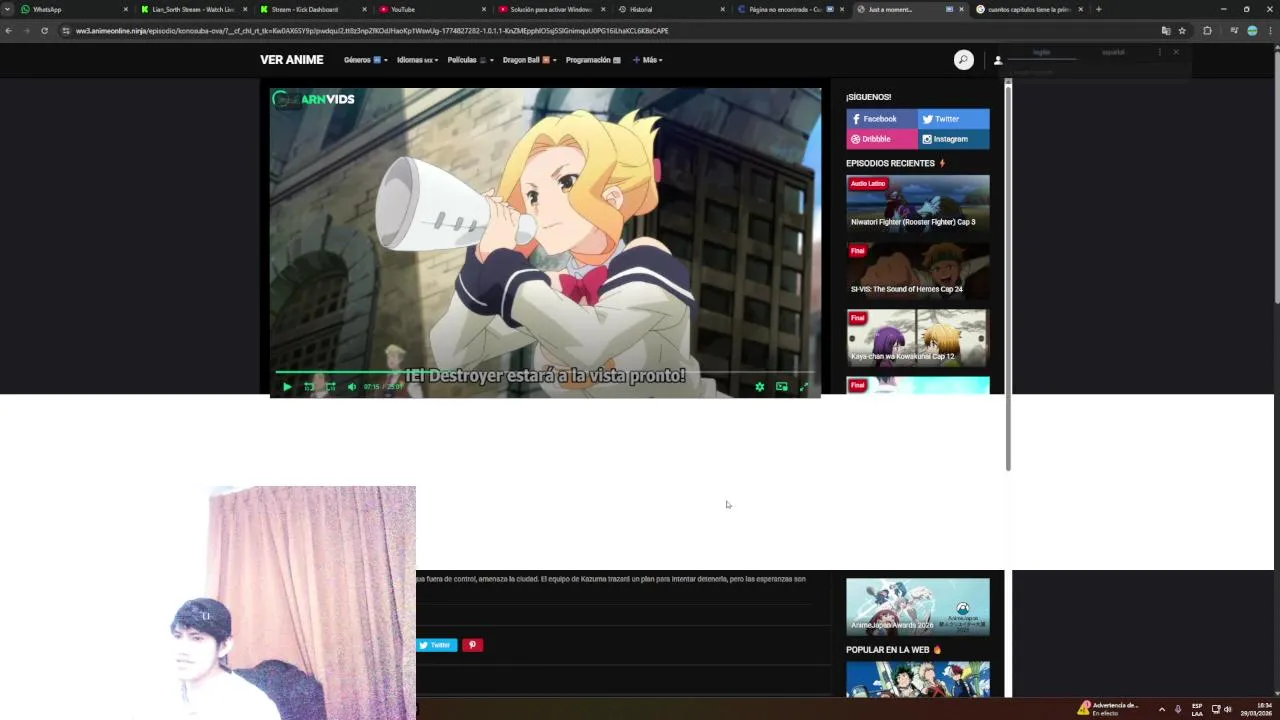Viewport: 1280px width, 720px height.
Task: Select inglés in translate popup
Action: 1041,52
